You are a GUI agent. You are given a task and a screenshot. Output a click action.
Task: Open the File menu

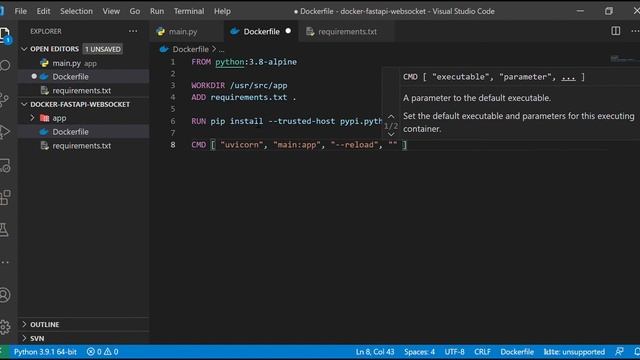(x=20, y=11)
